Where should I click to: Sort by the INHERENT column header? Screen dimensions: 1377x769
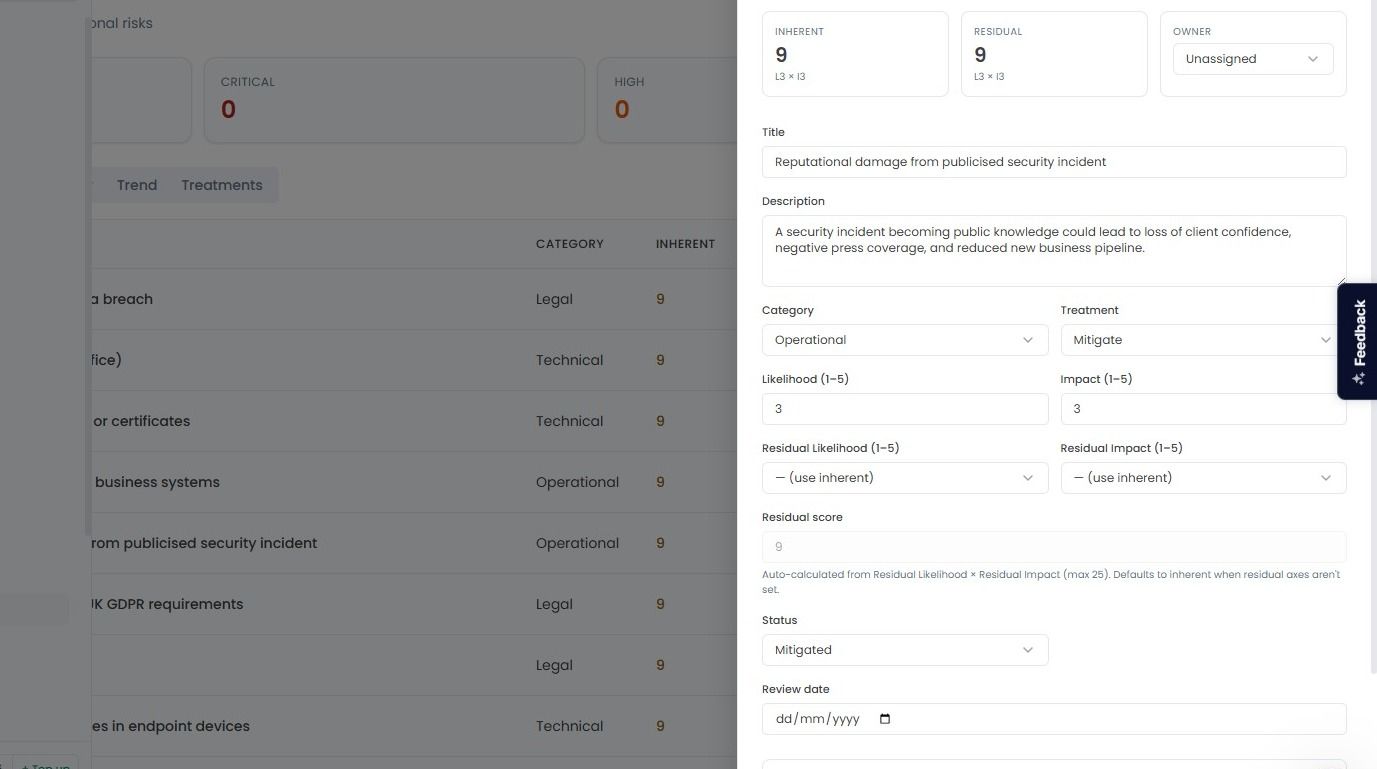[x=685, y=244]
